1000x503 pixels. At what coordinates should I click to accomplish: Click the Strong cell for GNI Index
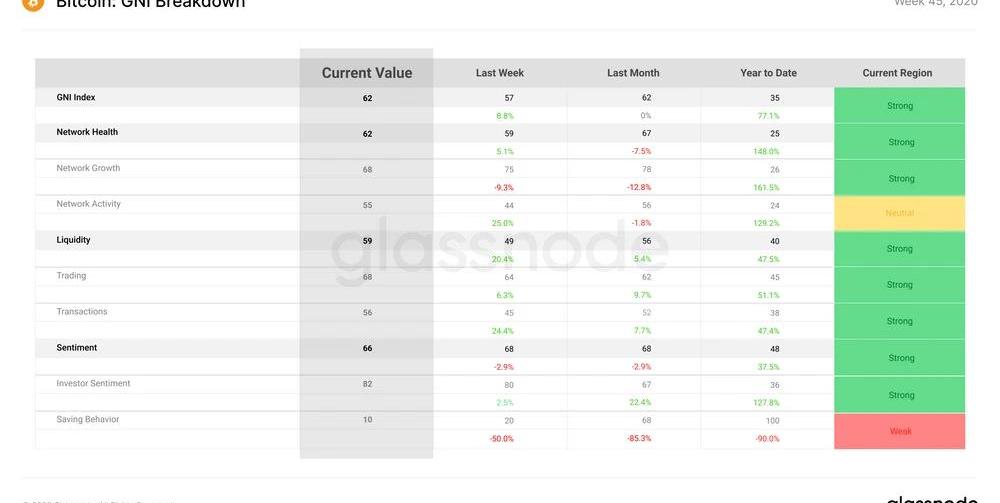(899, 106)
